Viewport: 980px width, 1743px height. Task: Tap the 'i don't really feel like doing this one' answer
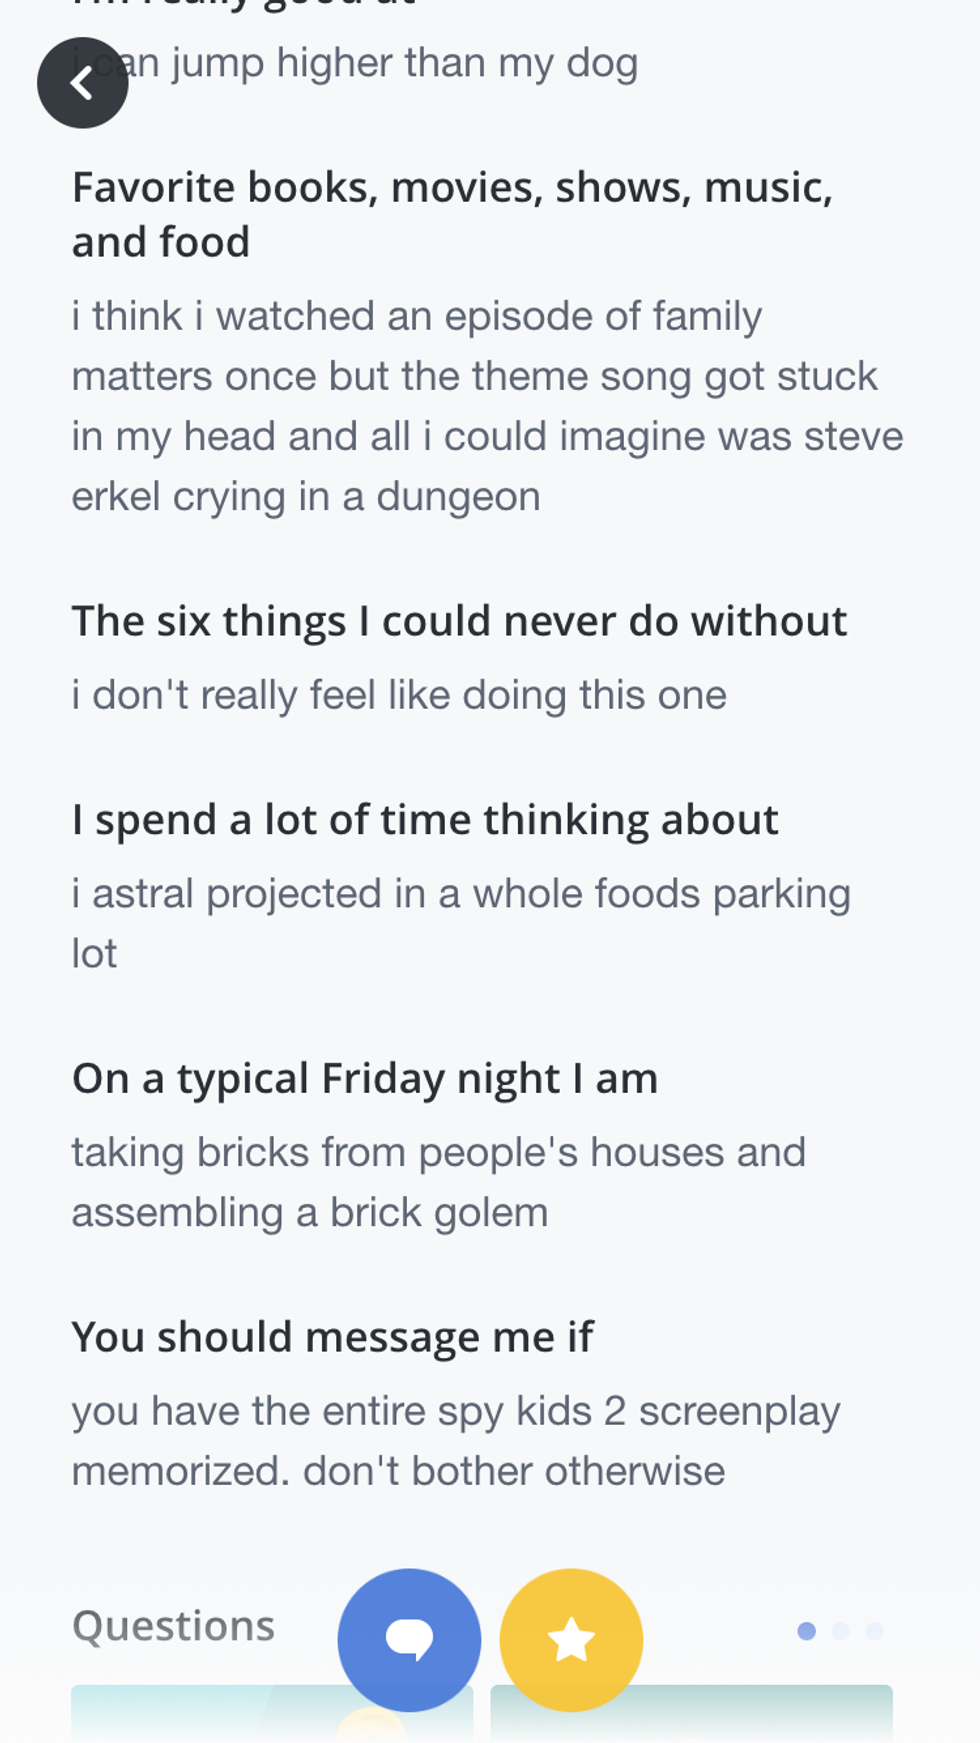click(399, 695)
